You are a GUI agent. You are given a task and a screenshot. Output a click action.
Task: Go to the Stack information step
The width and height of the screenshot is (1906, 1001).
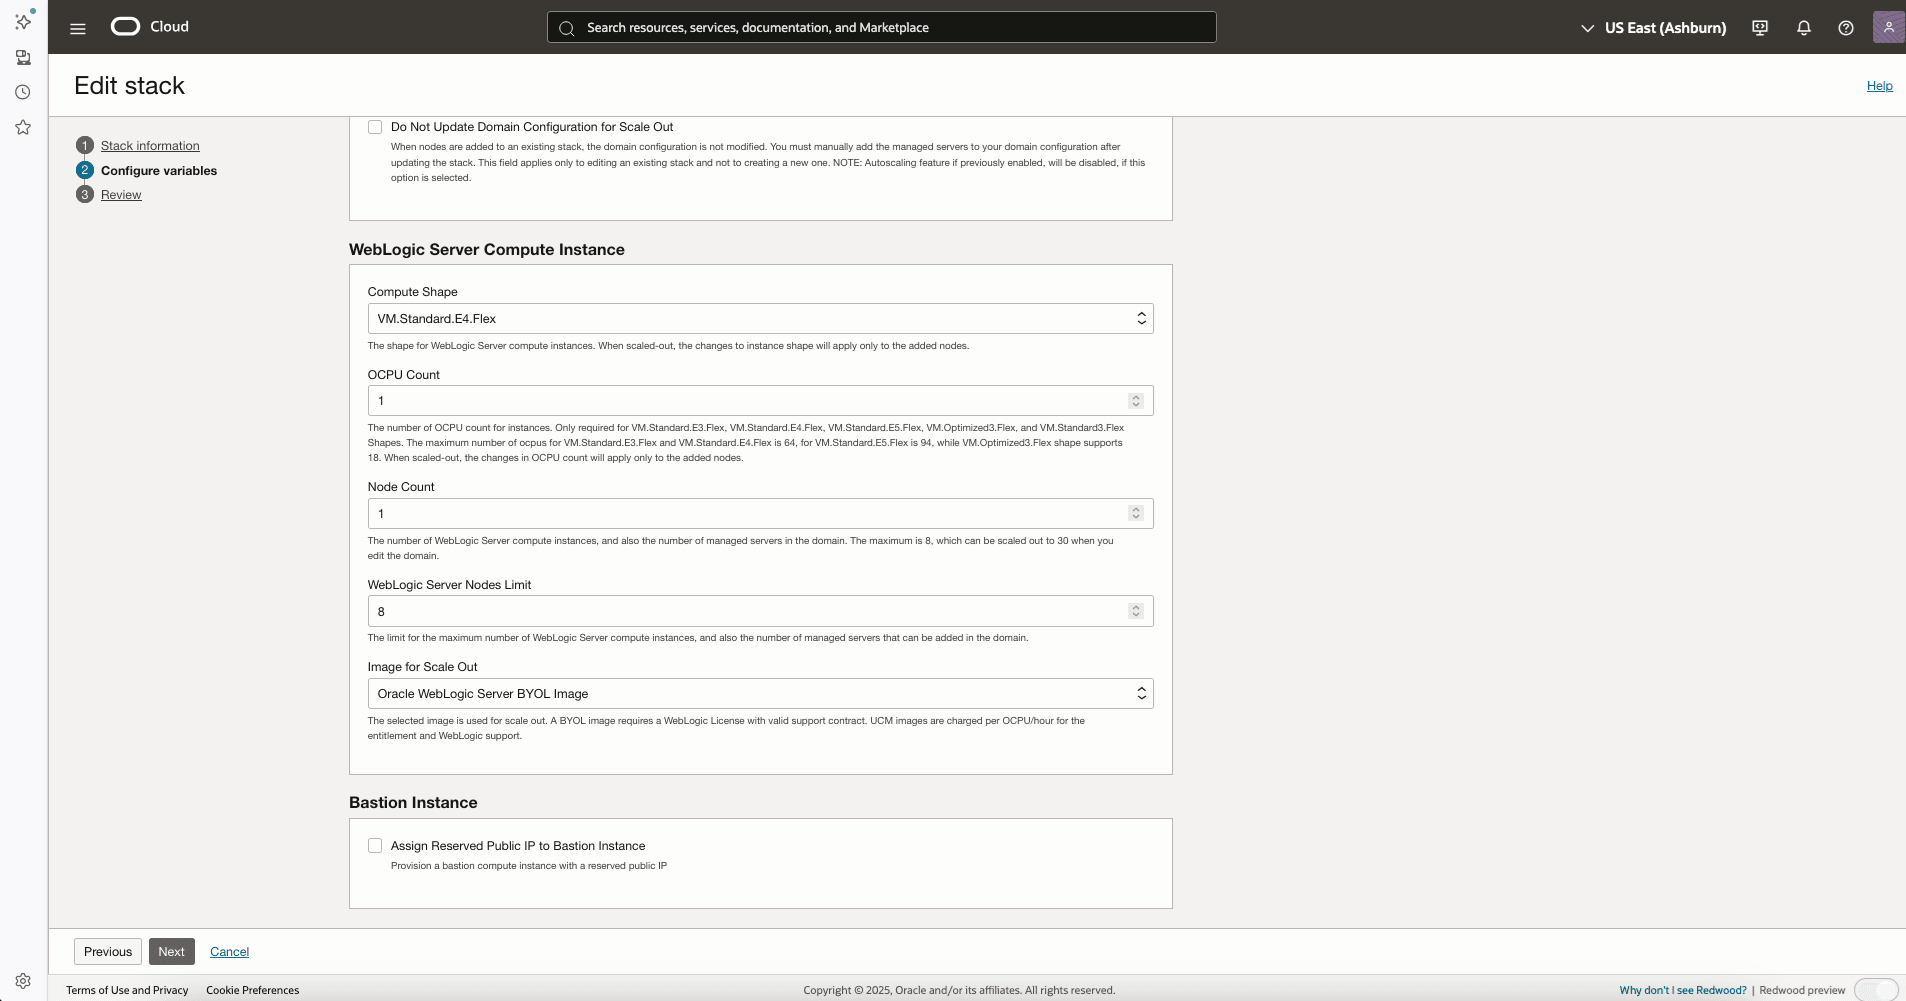(150, 146)
